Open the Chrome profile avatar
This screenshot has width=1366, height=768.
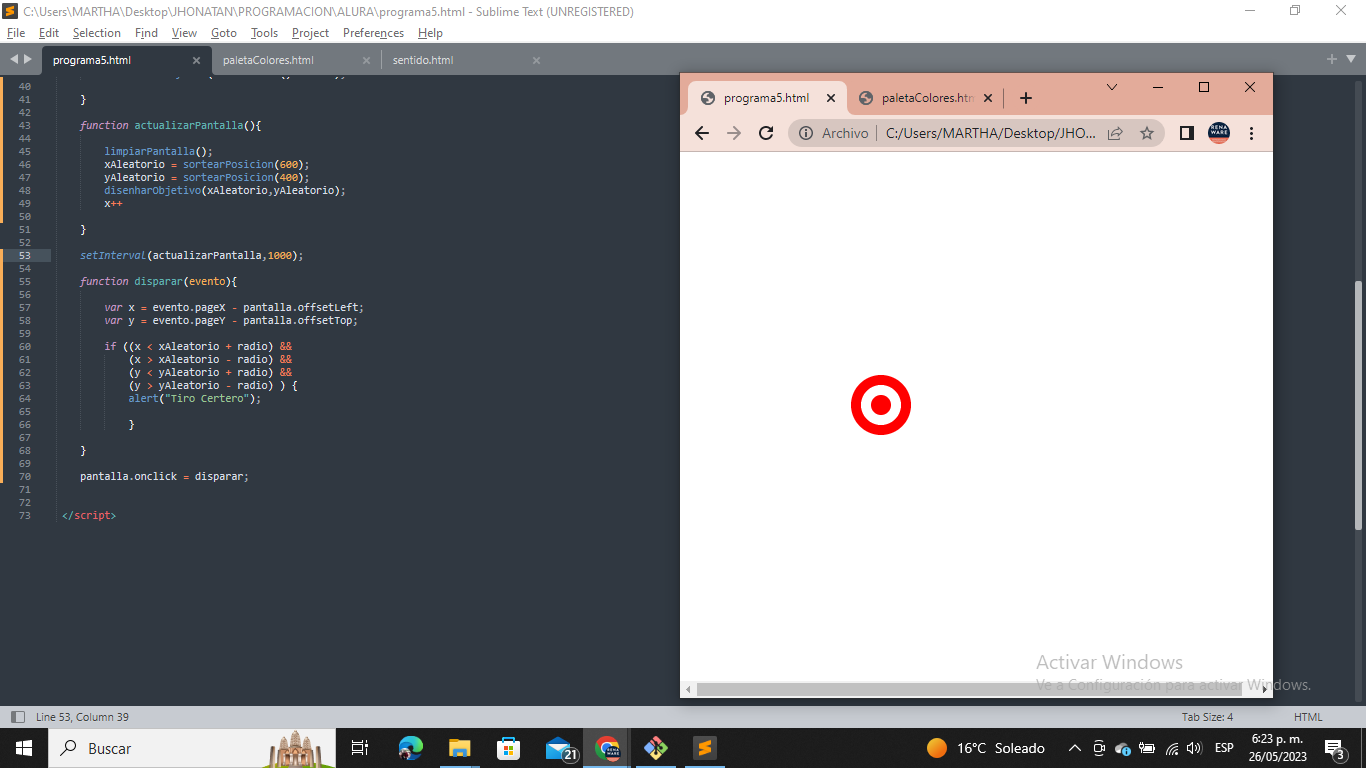[x=1219, y=133]
